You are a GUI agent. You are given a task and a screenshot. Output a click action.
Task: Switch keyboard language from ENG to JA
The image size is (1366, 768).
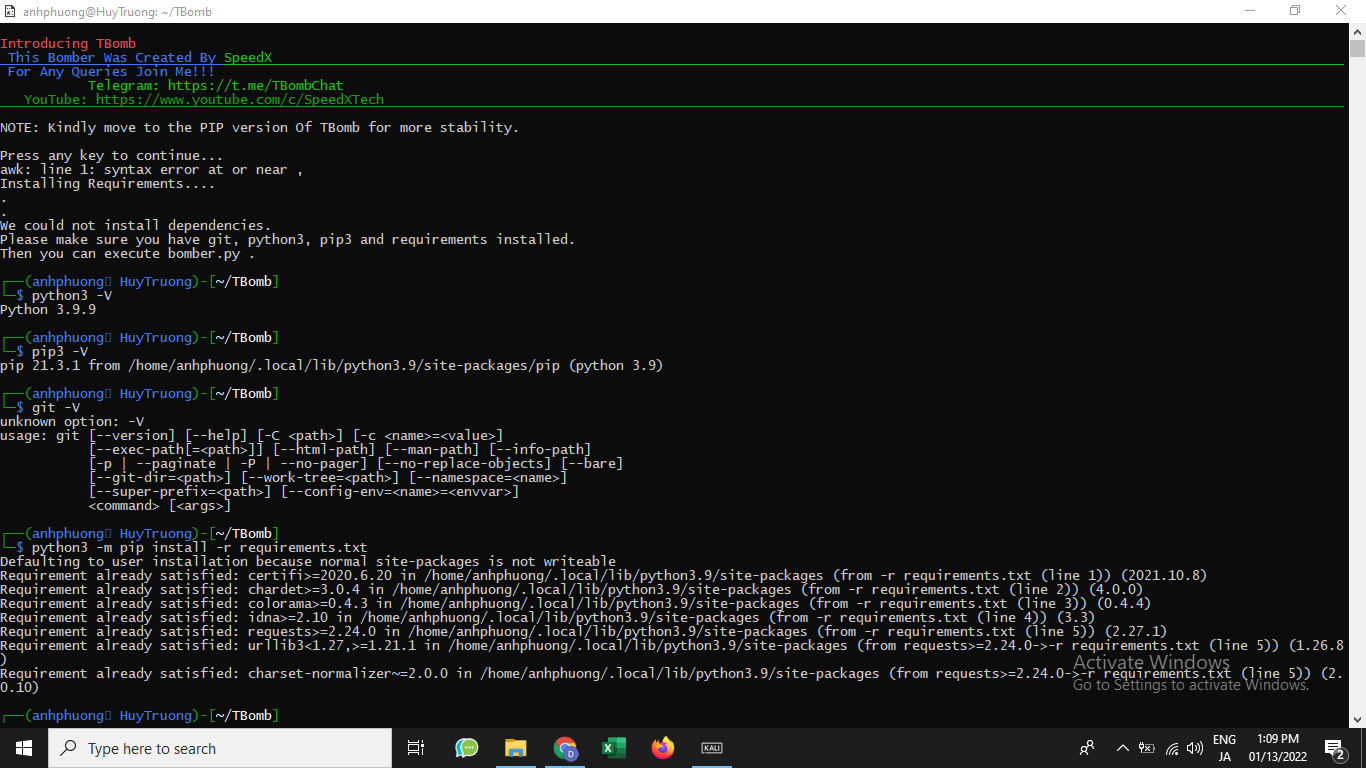tap(1224, 747)
